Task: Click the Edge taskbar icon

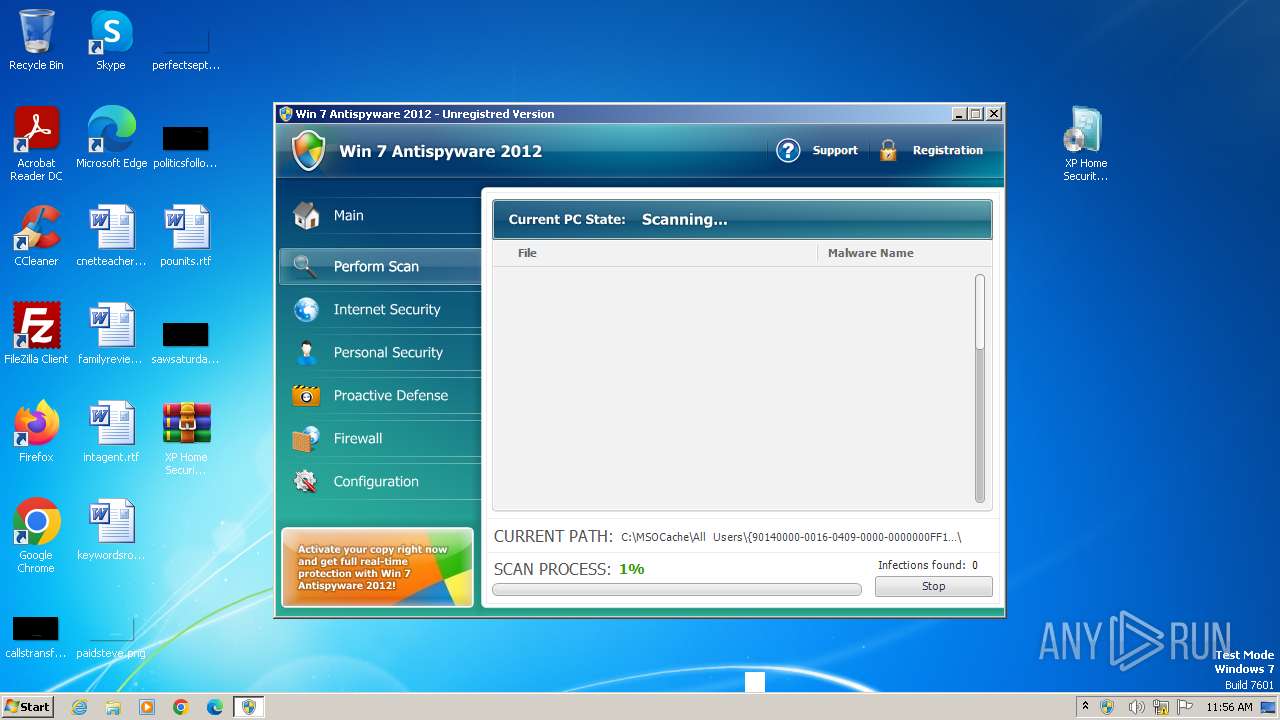Action: (215, 707)
